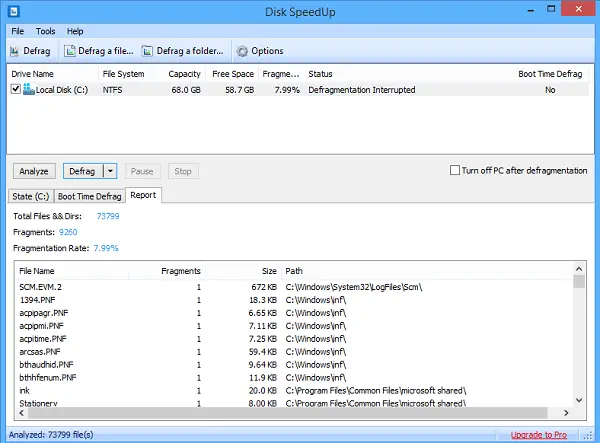Click the Defrag a folder... toolbar label

tap(190, 51)
